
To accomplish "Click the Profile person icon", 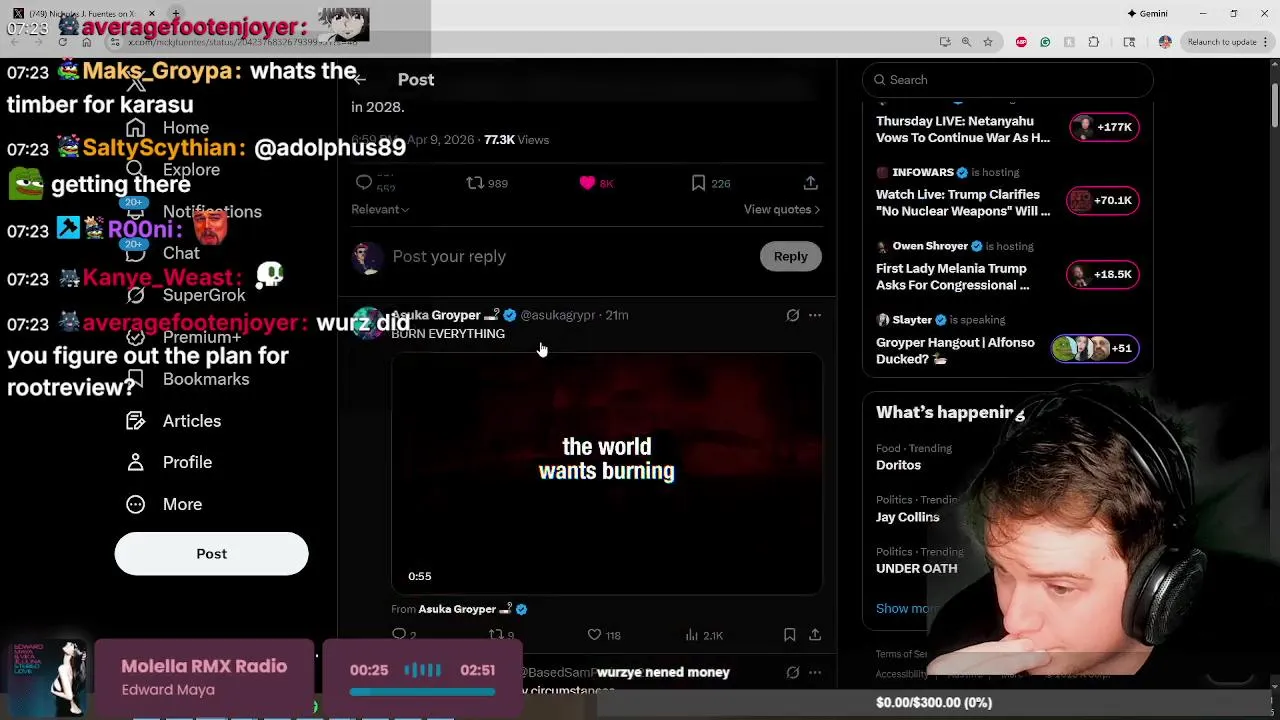I will coord(136,462).
